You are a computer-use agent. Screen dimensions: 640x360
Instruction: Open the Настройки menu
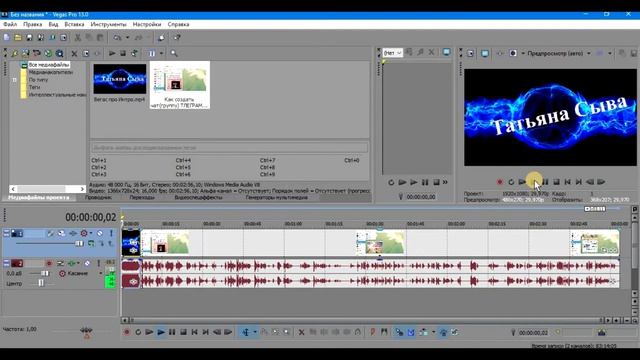tap(147, 24)
